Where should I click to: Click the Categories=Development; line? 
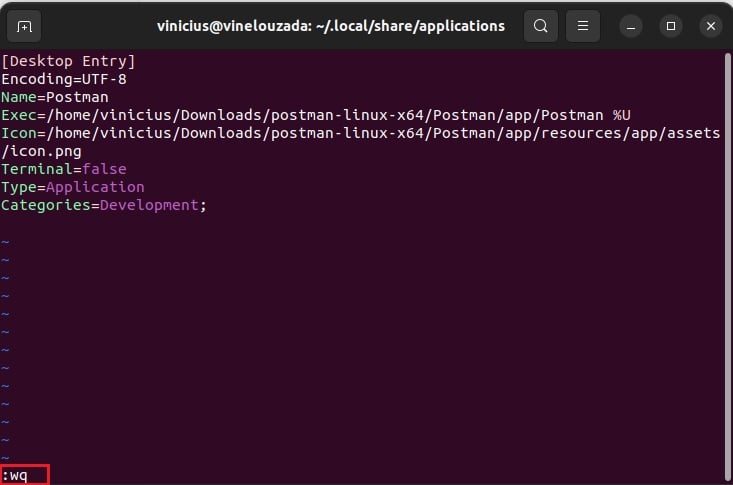(104, 205)
